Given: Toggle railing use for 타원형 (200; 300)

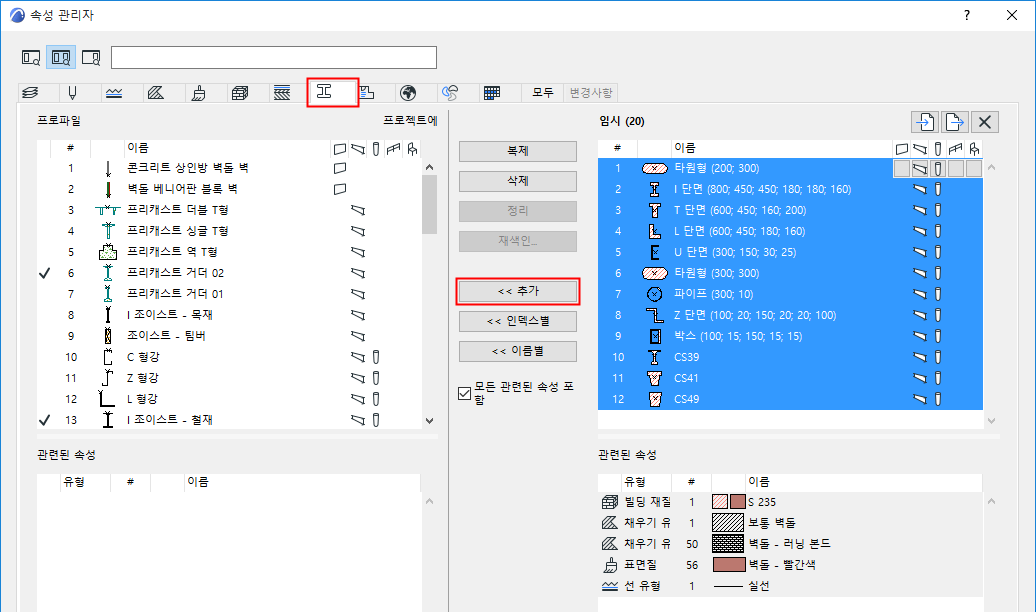Looking at the screenshot, I should [955, 168].
